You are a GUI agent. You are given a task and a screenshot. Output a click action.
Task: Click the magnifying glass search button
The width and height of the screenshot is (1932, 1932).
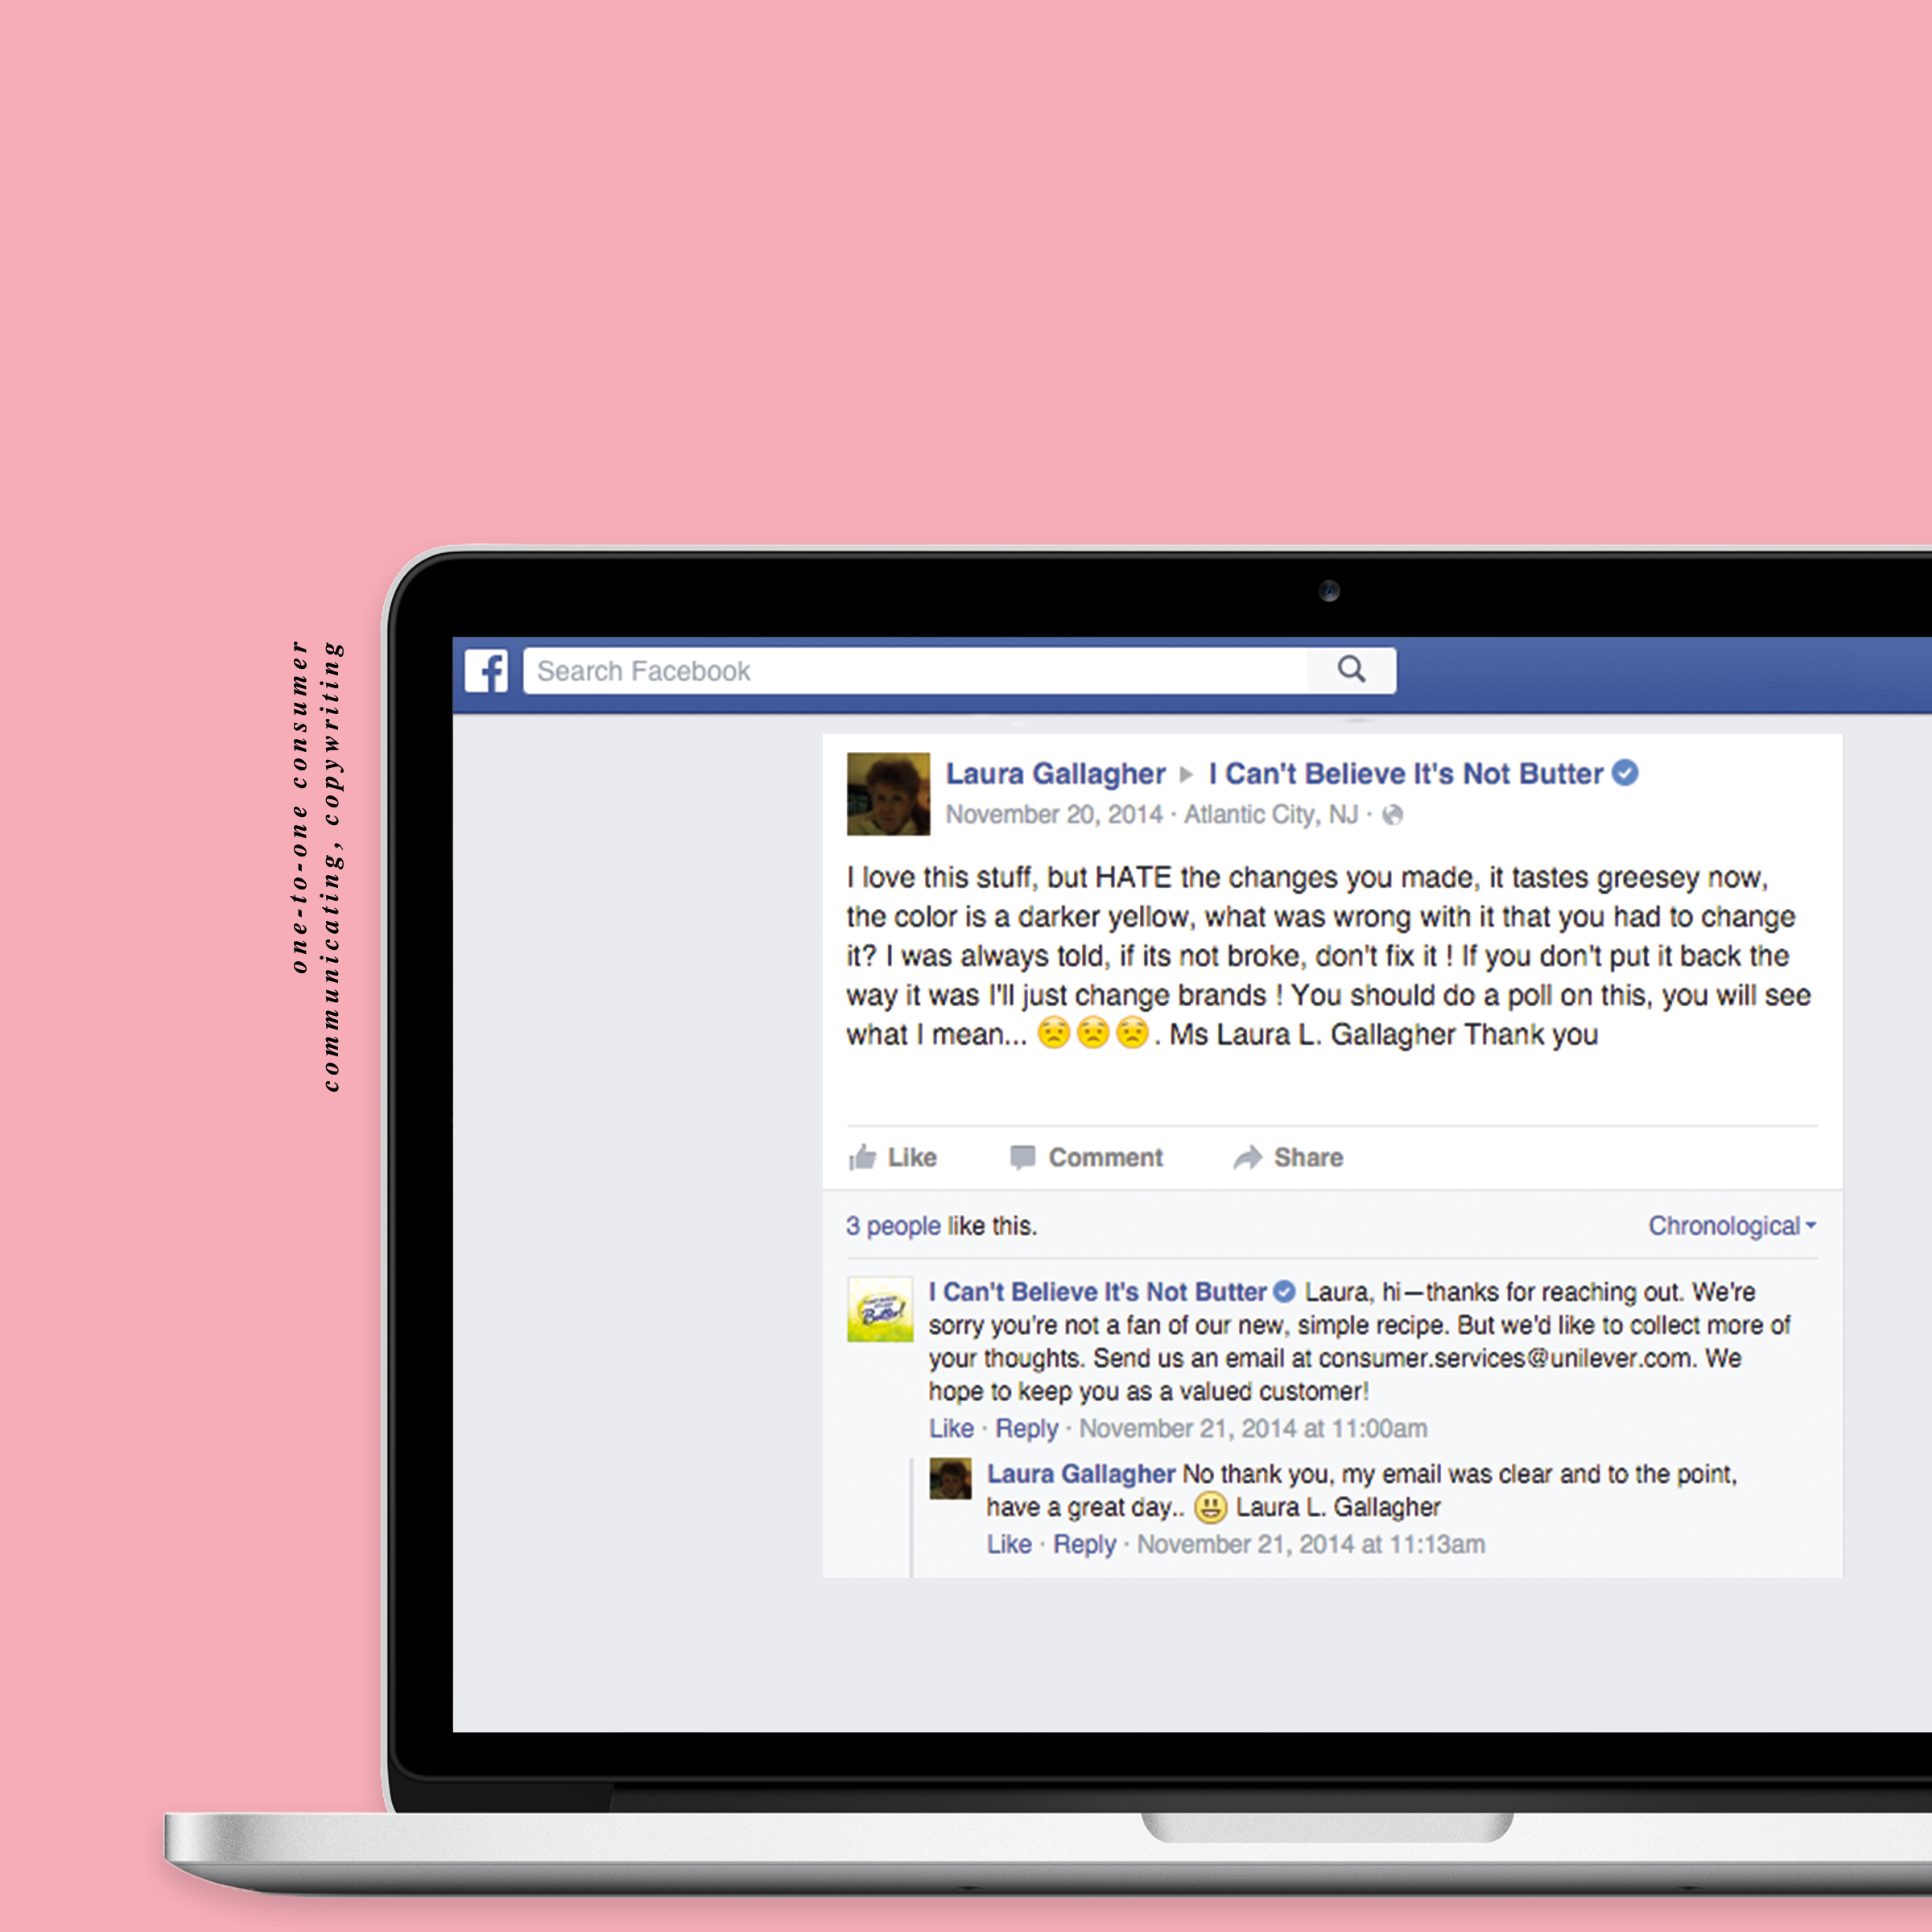coord(1351,670)
